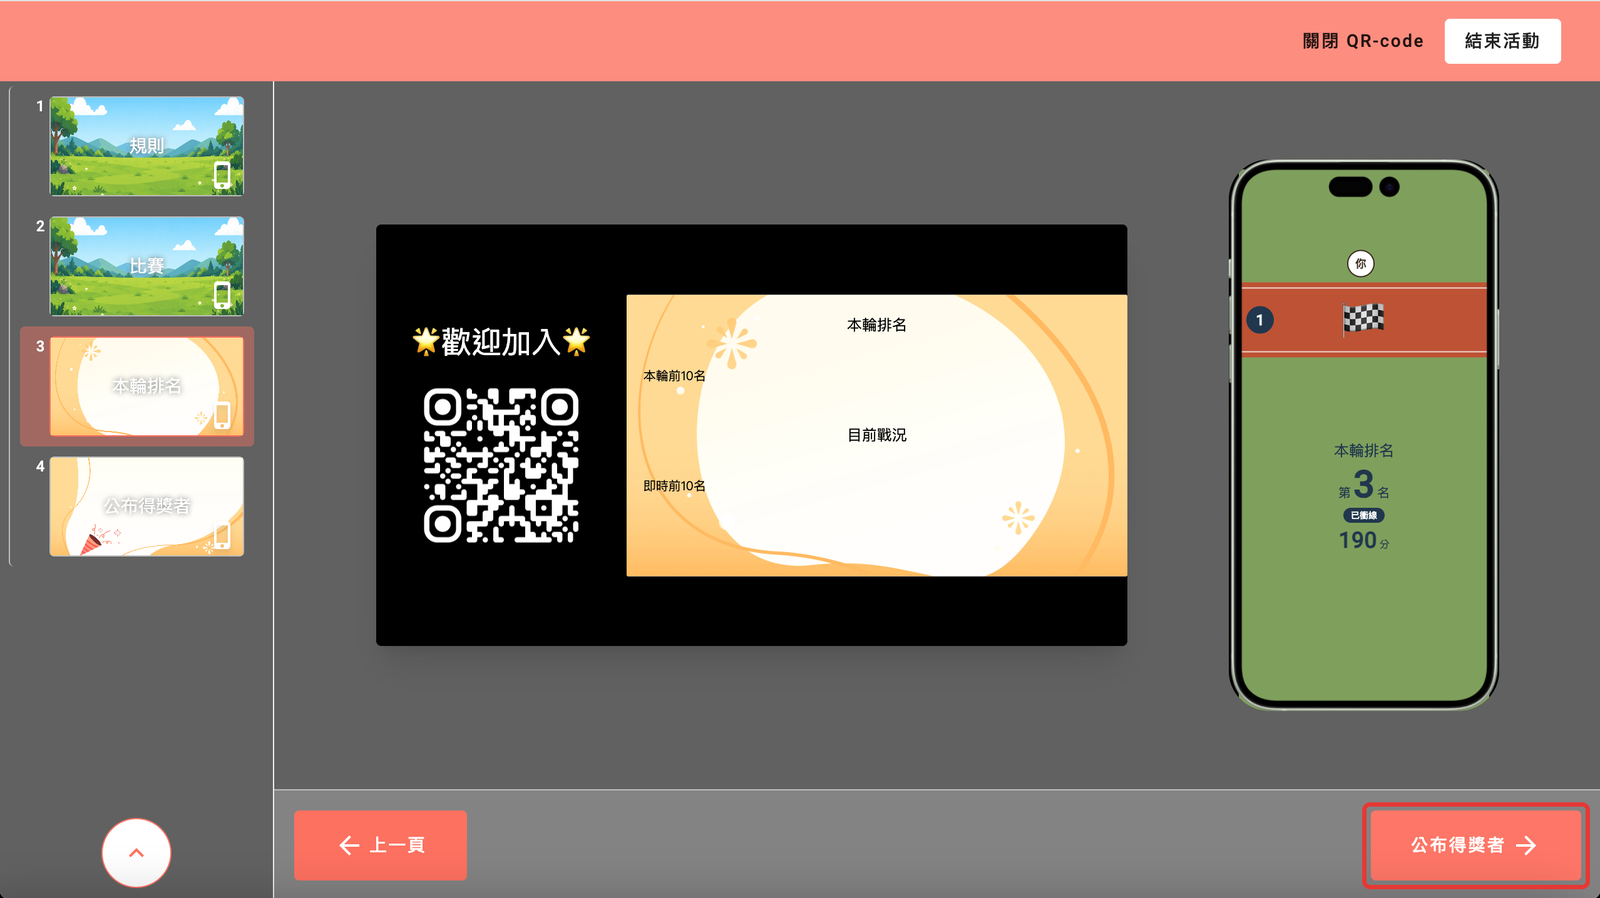Screen dimensions: 1600x898
Task: Click the 第 3 名 rank in the phone preview
Action: (1364, 486)
